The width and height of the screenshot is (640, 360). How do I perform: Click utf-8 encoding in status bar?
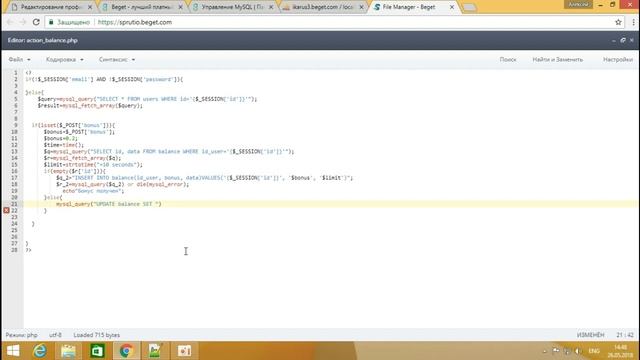[x=56, y=335]
